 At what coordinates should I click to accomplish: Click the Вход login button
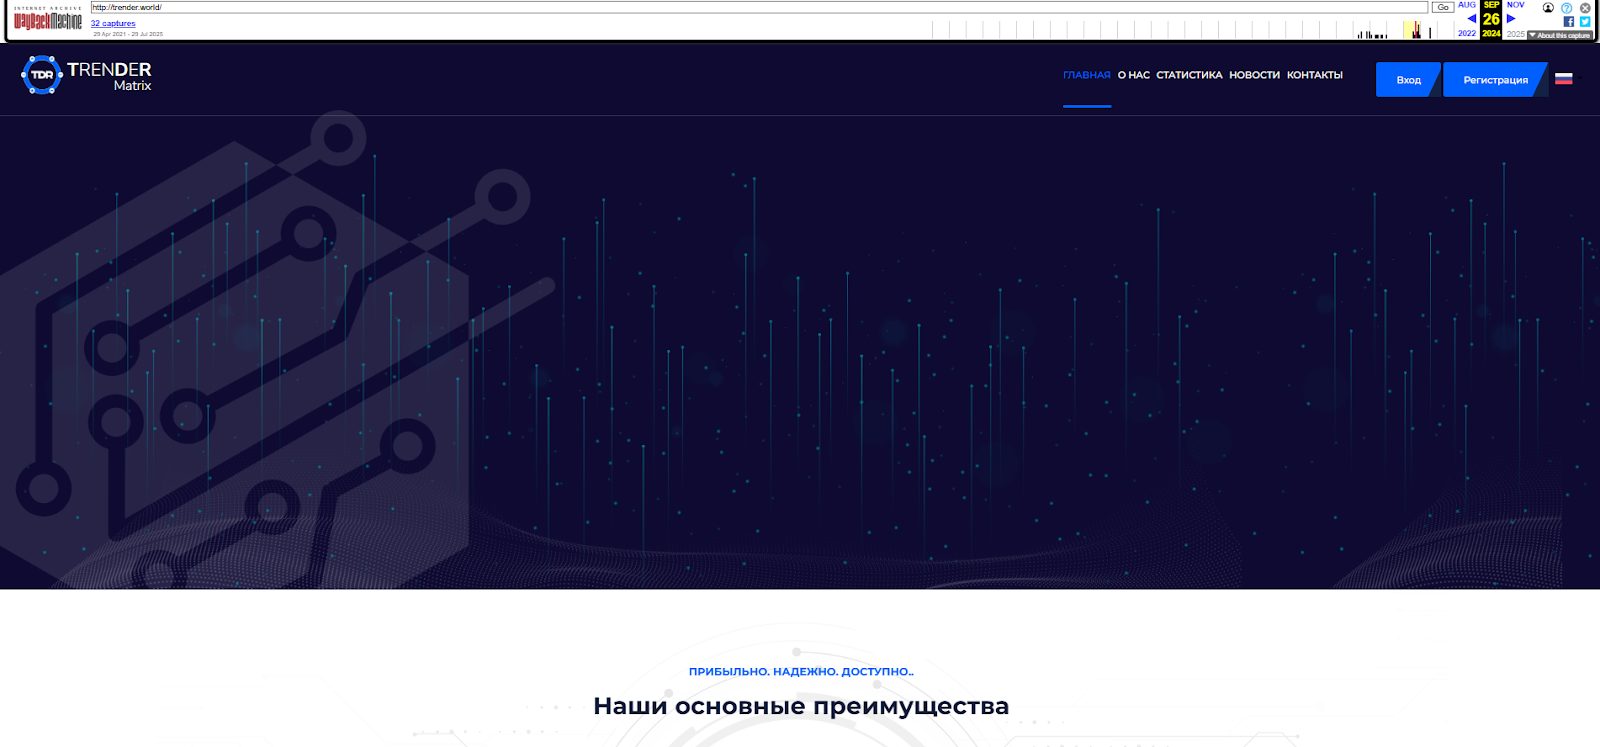(1408, 80)
